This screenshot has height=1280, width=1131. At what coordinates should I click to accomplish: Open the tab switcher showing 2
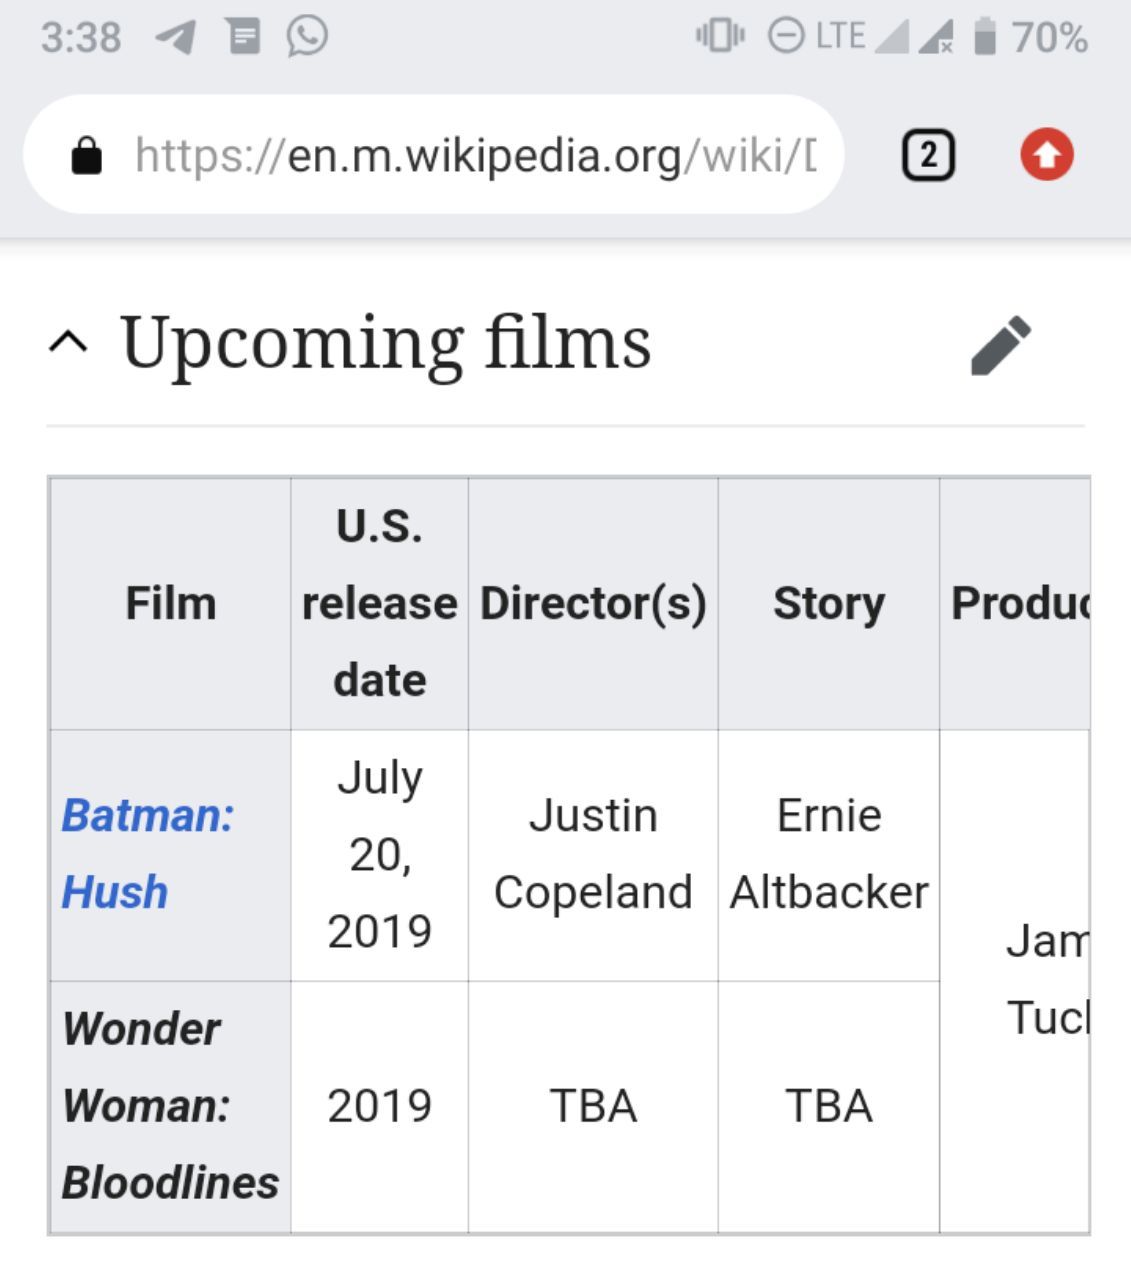928,156
